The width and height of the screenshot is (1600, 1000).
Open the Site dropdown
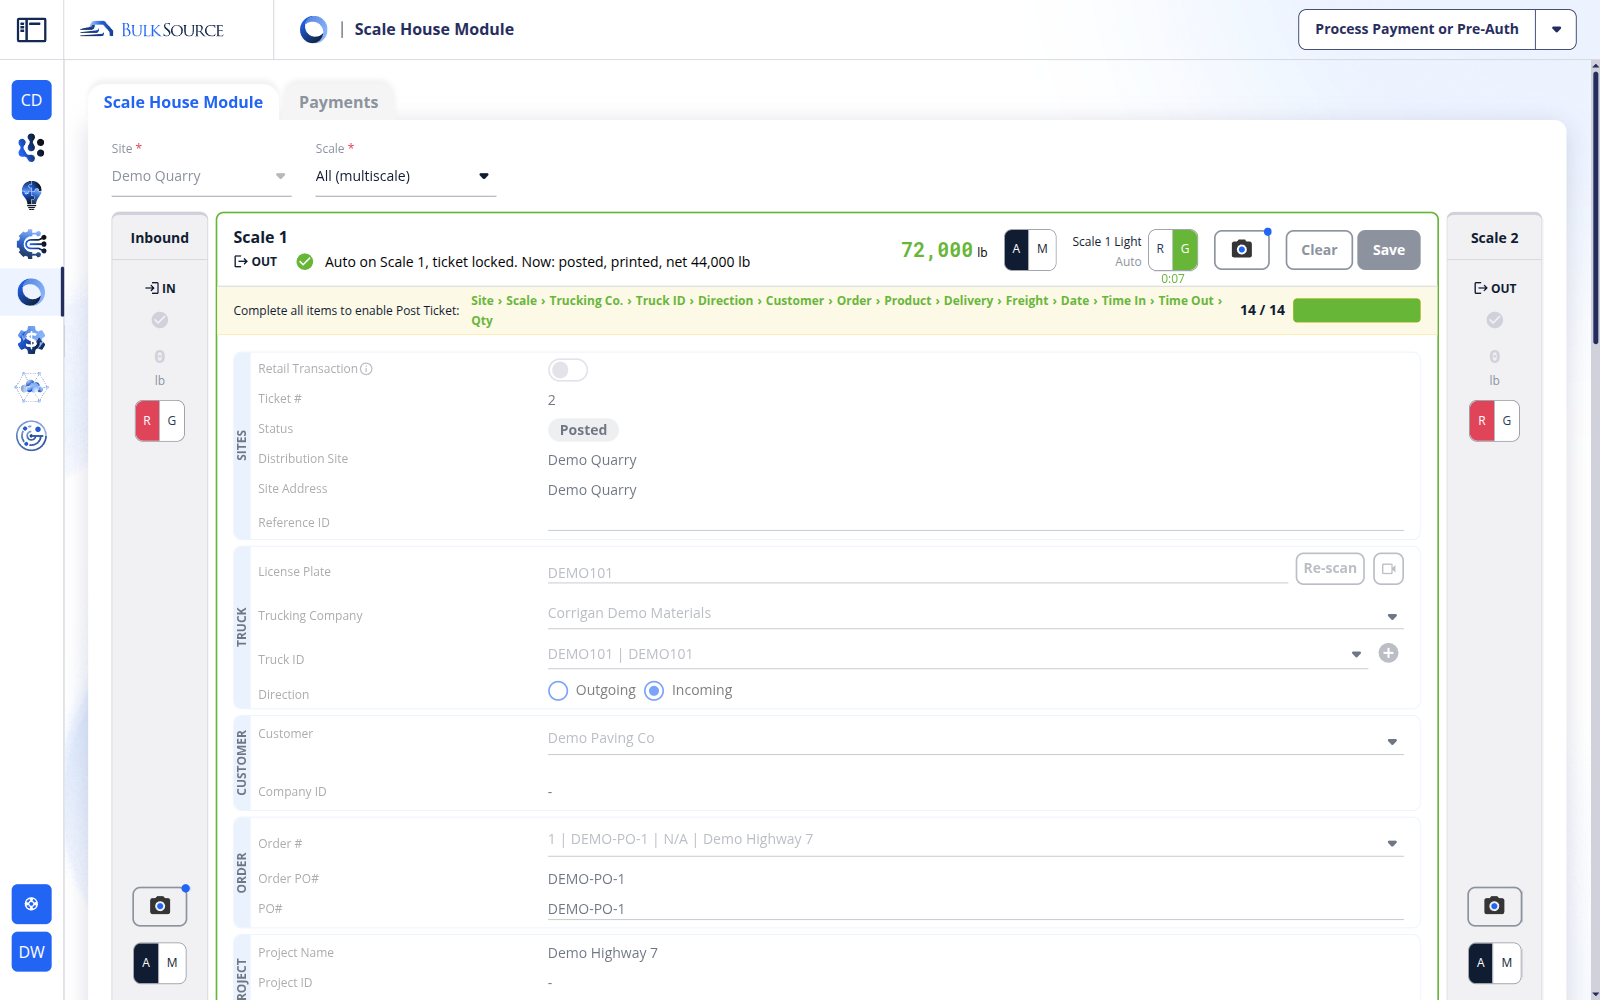[x=201, y=177]
